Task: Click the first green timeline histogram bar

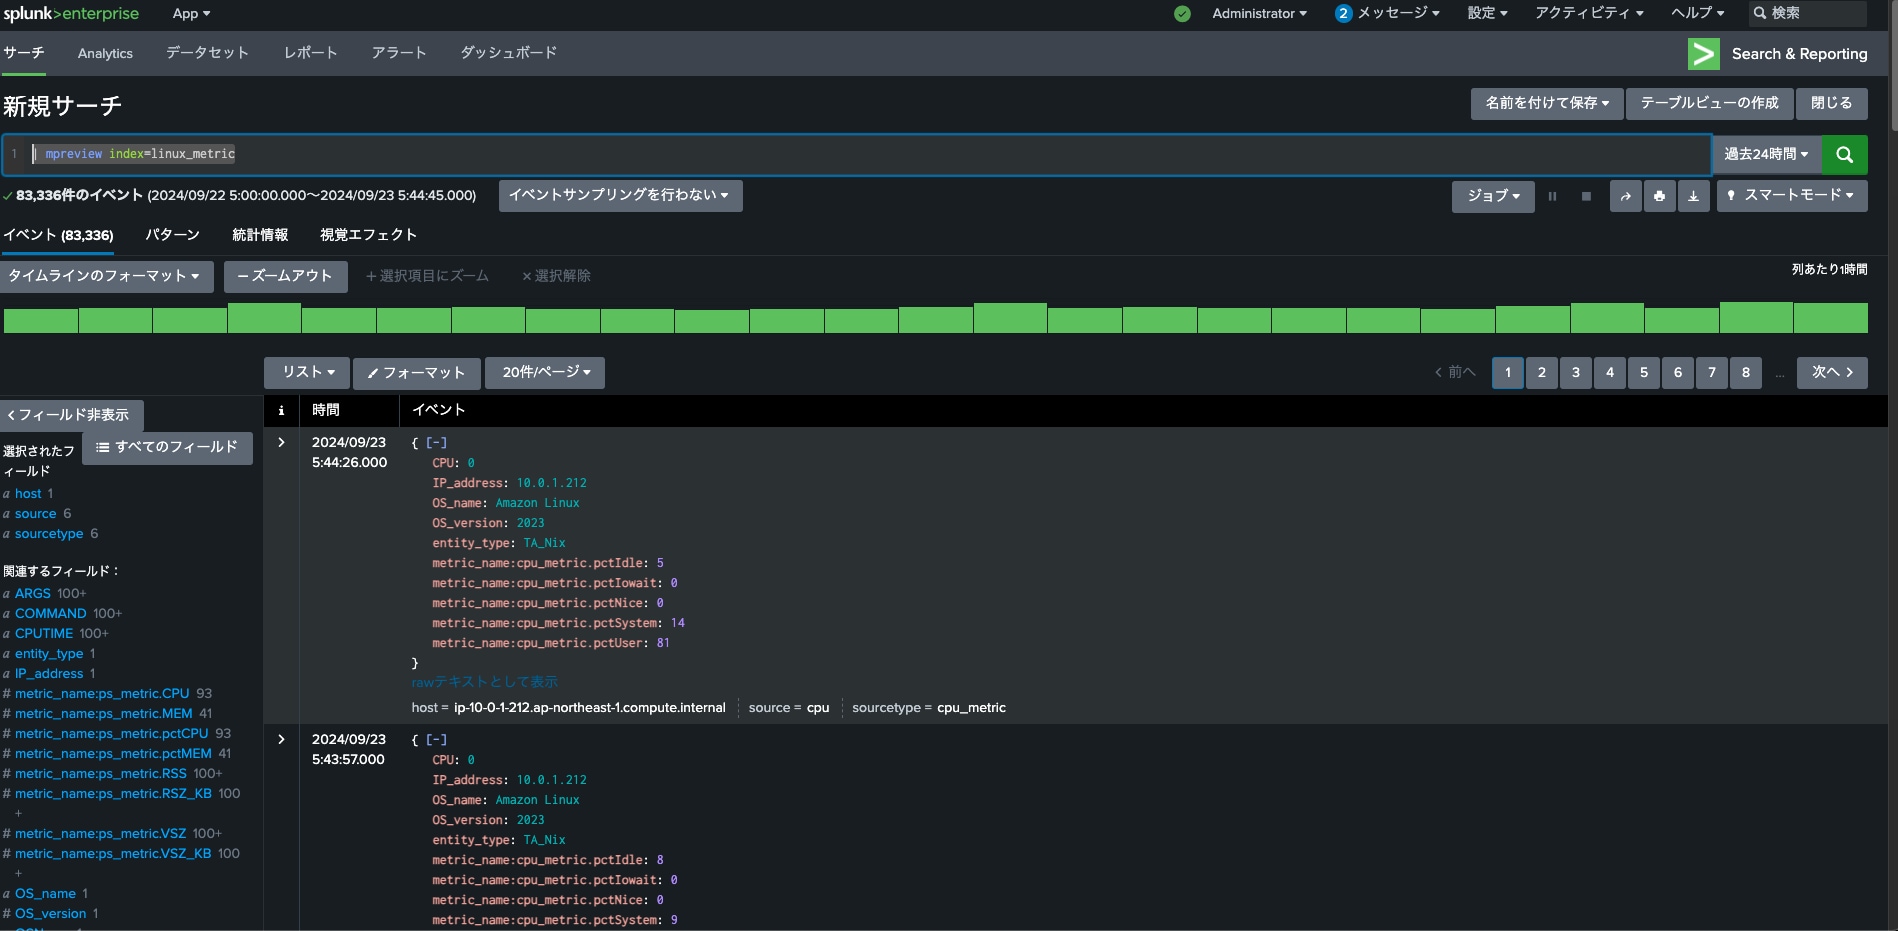Action: coord(41,320)
